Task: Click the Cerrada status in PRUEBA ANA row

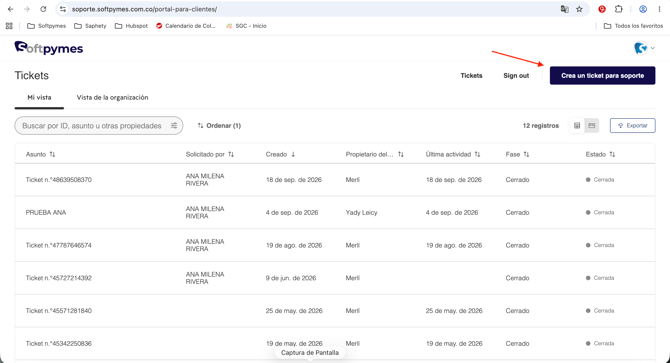Action: 600,213
